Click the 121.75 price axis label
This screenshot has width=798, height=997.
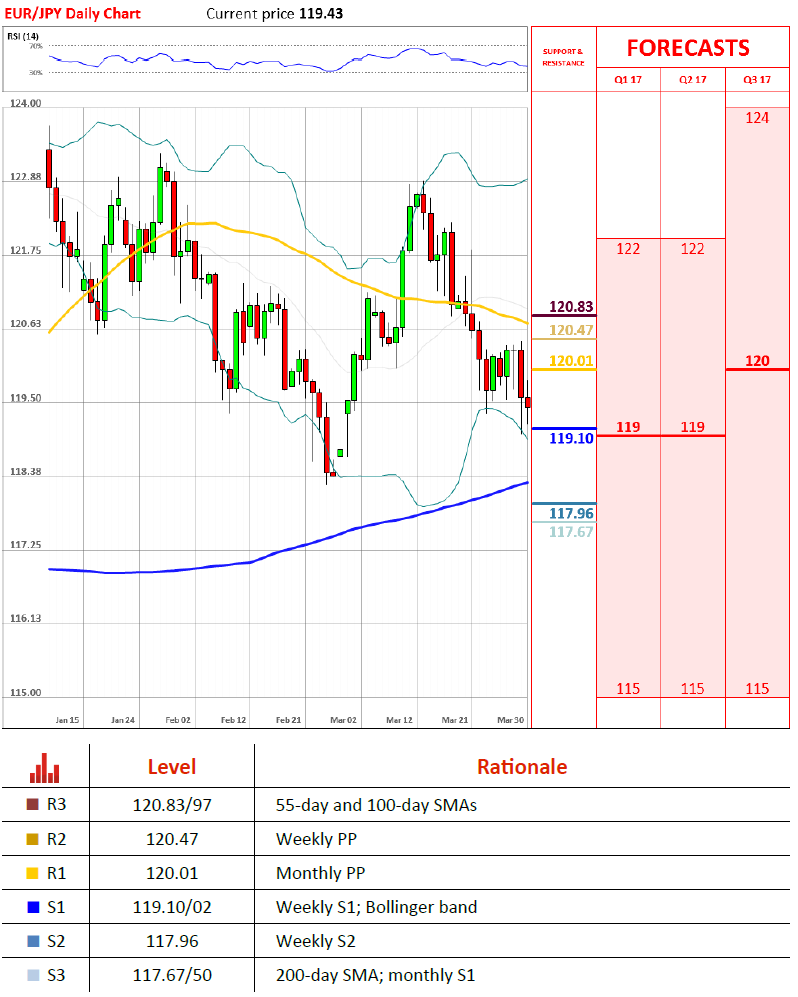point(25,251)
